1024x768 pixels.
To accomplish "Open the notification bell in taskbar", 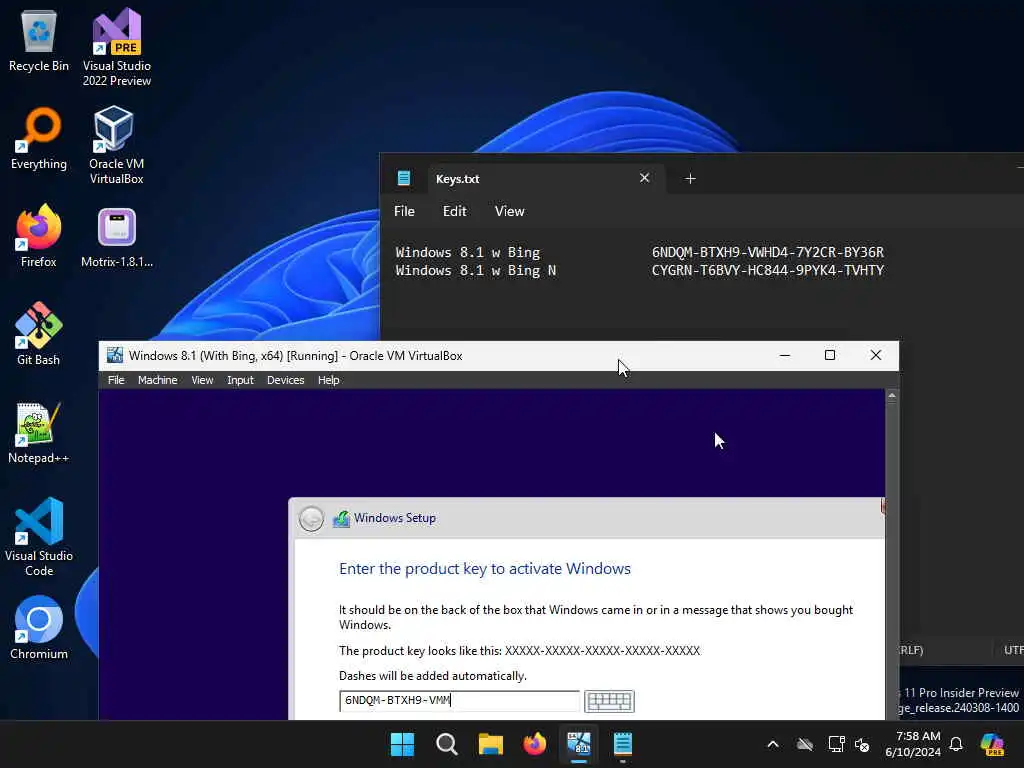I will pos(956,744).
